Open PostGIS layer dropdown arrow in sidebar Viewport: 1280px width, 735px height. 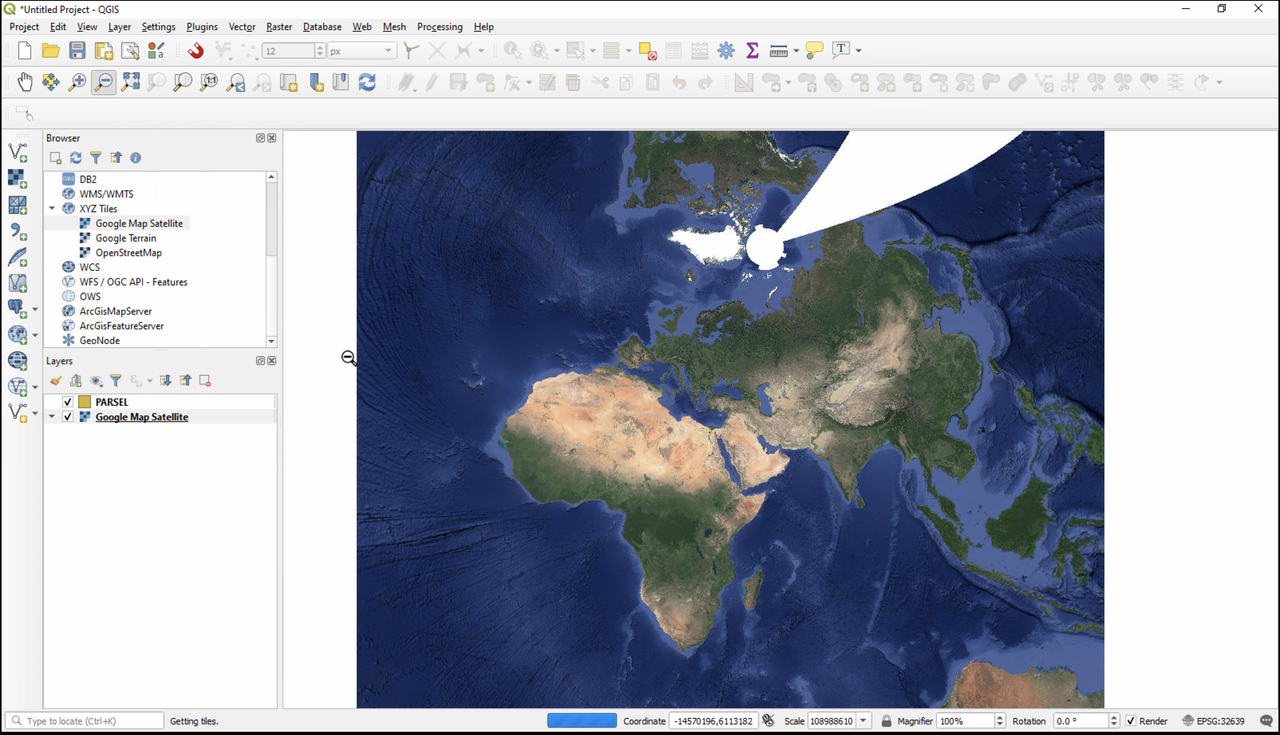(35, 309)
